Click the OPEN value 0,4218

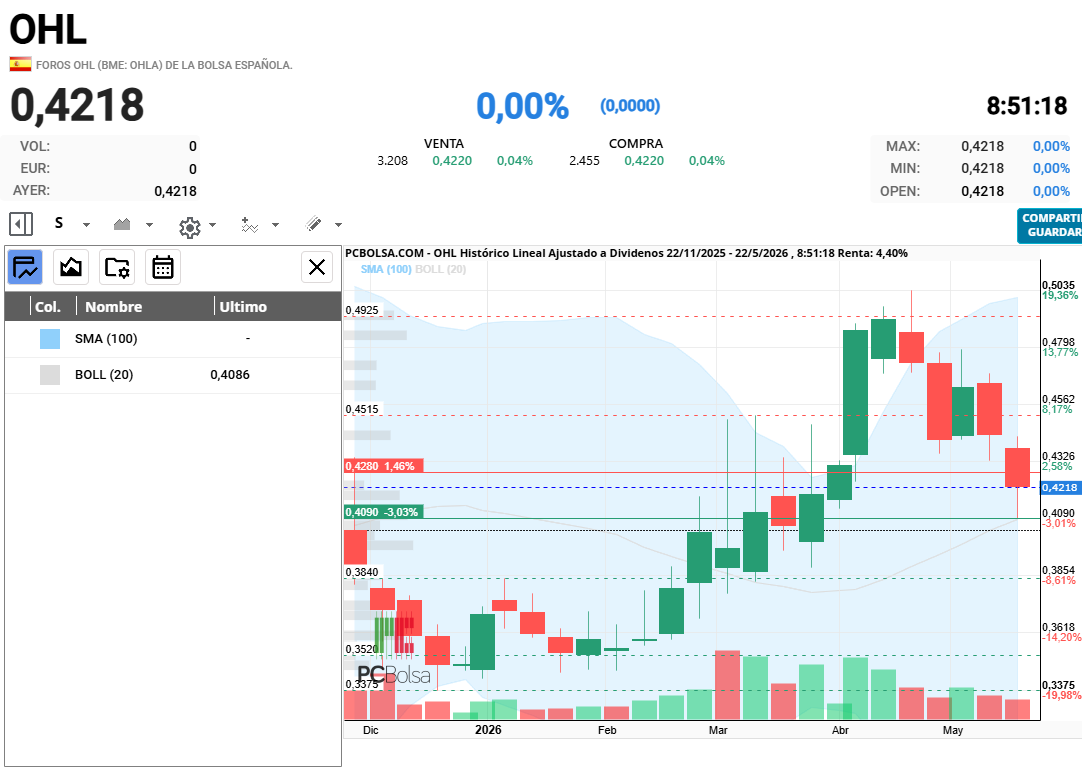coord(983,191)
